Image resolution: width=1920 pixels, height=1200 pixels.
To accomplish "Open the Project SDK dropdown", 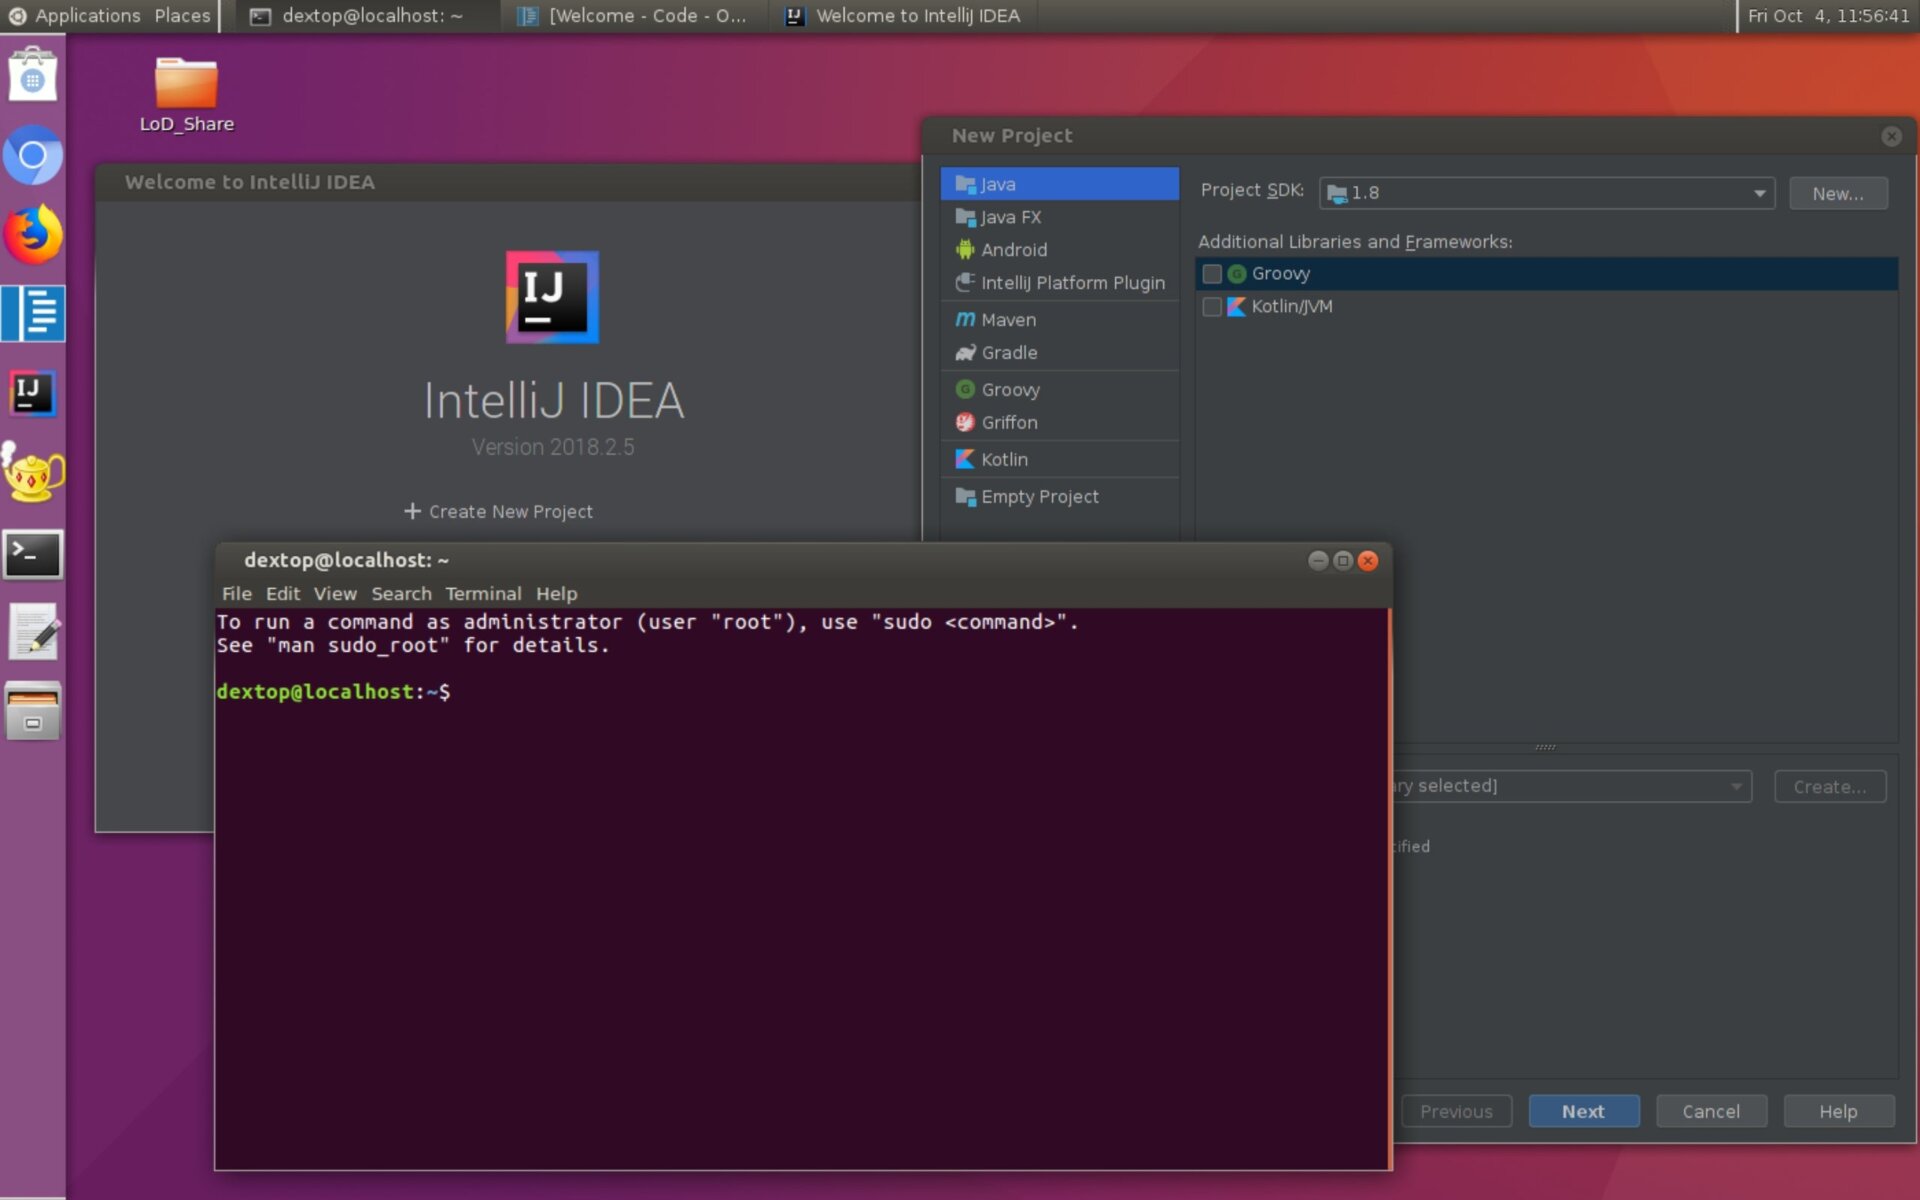I will (x=1759, y=193).
